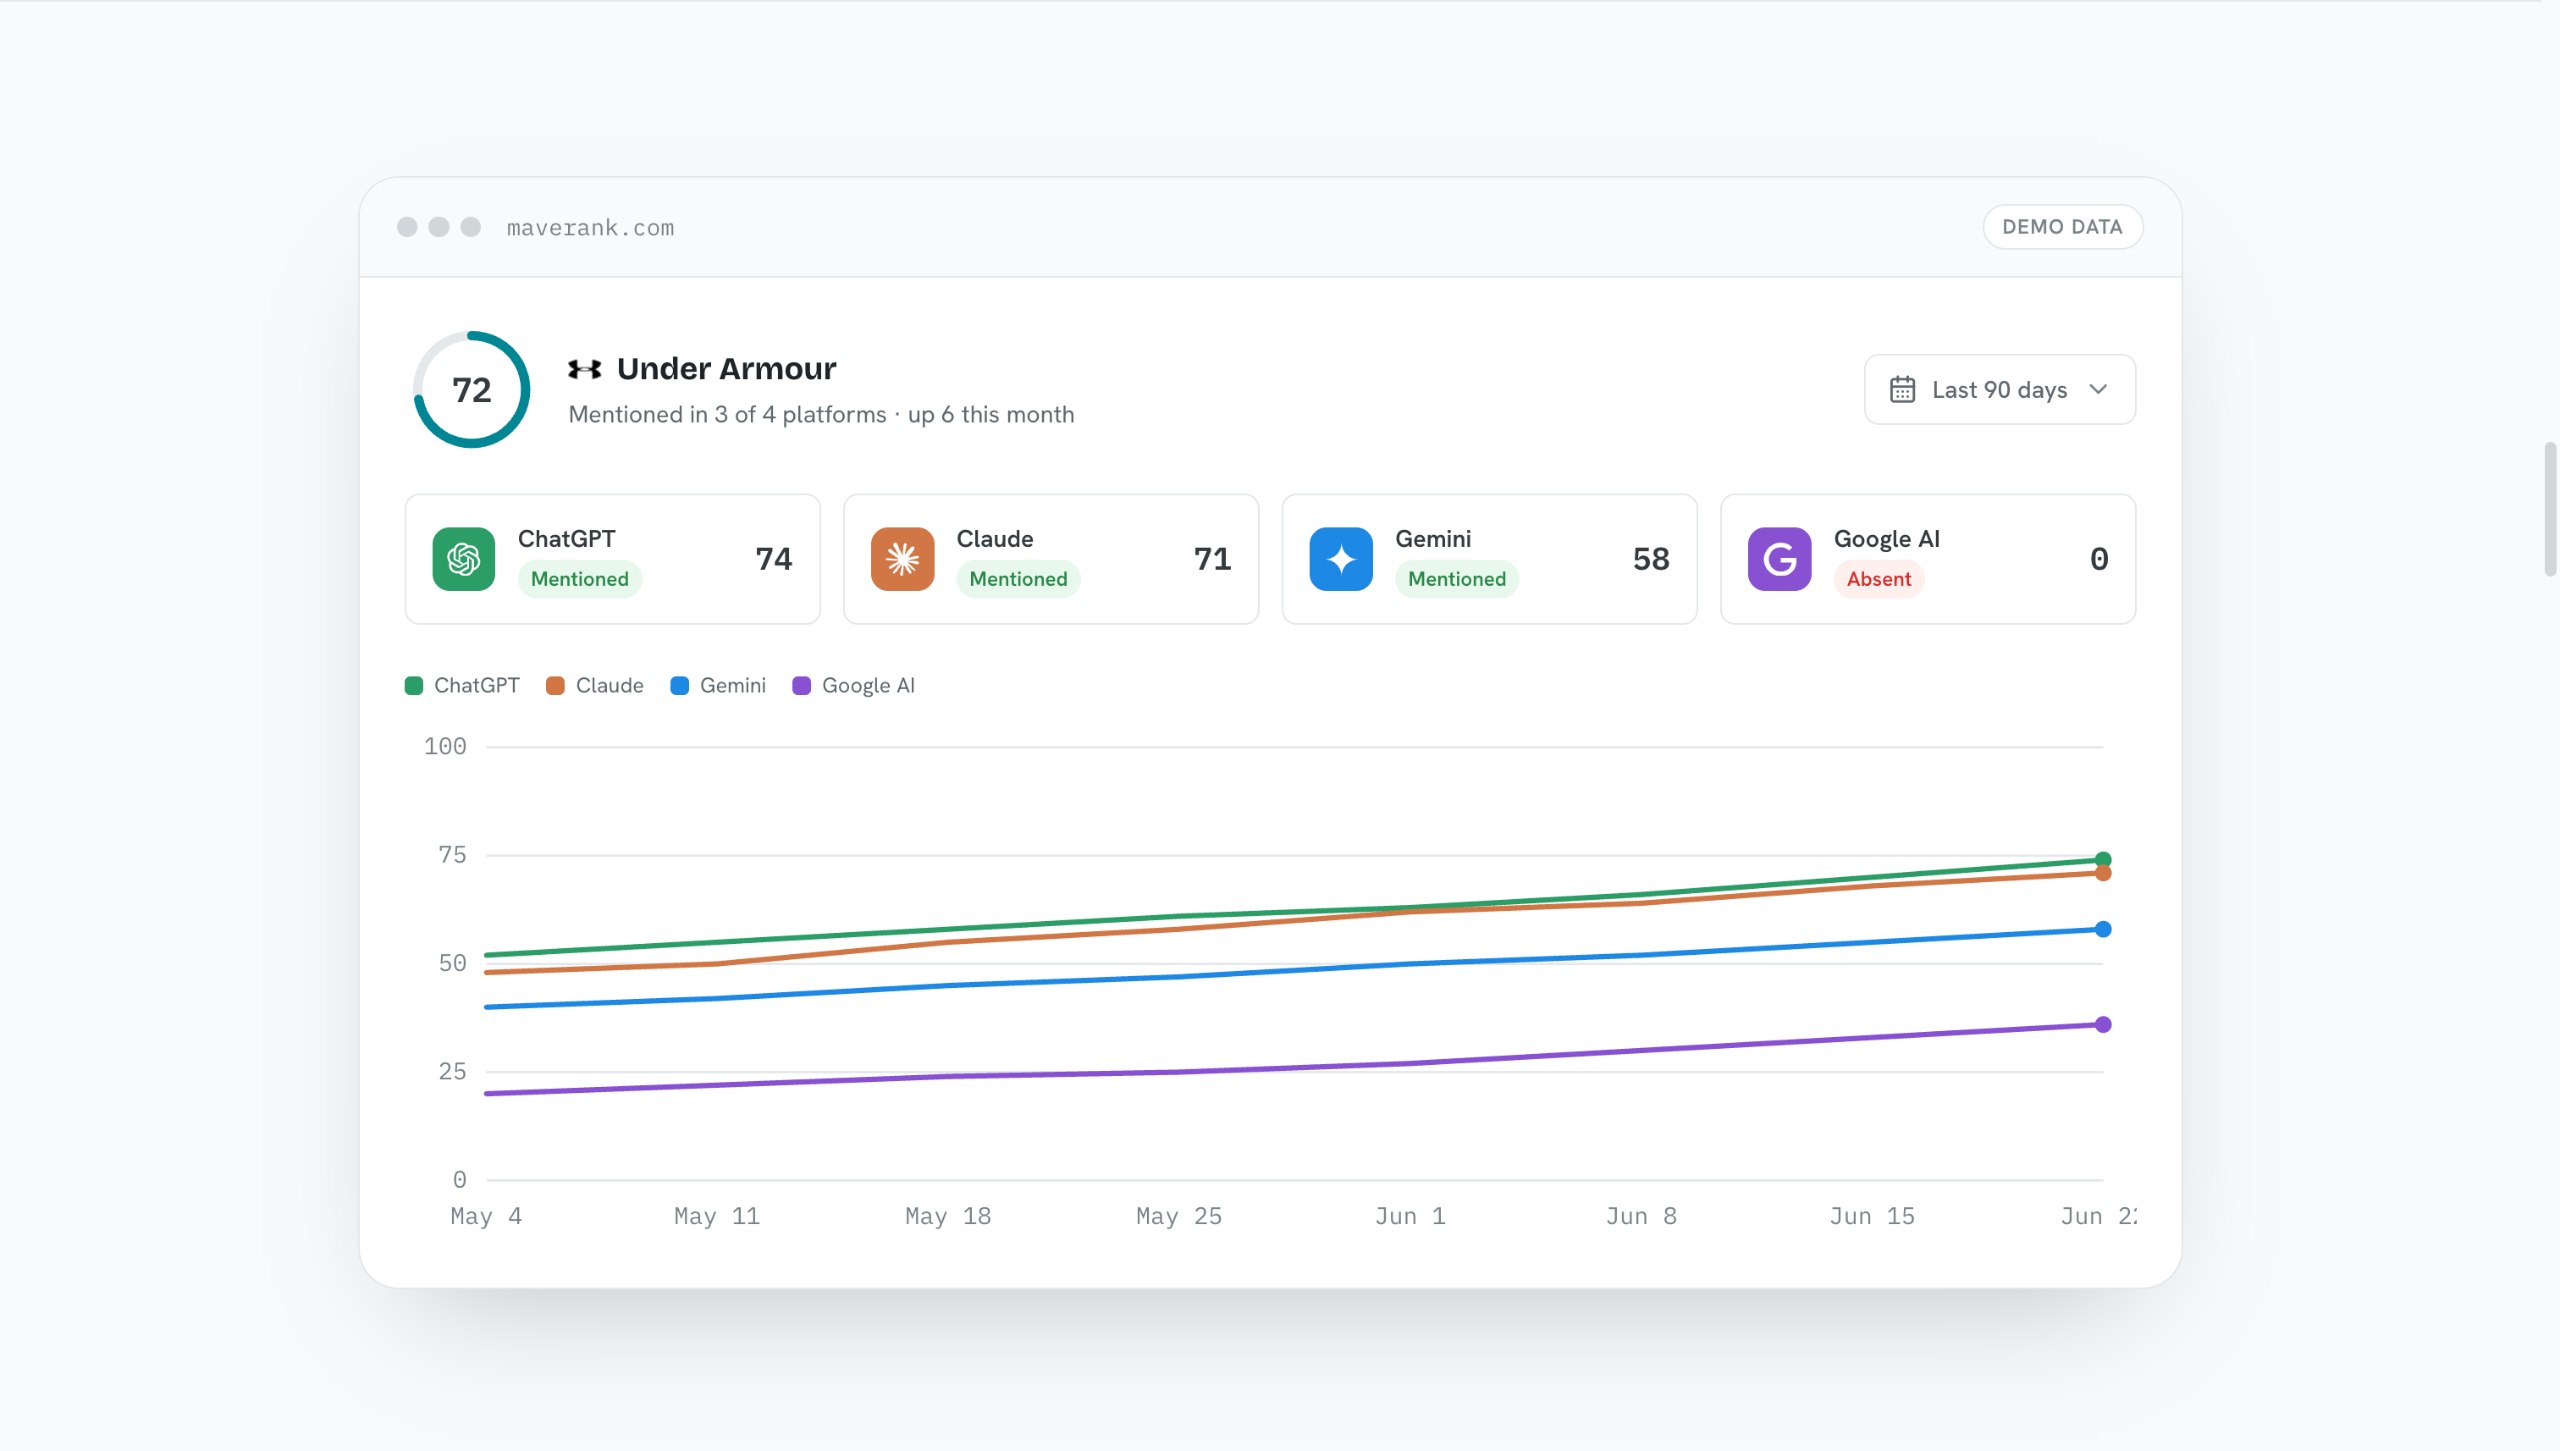Click the Gemini sparkle icon
Viewport: 2560px width, 1451px height.
[x=1341, y=559]
